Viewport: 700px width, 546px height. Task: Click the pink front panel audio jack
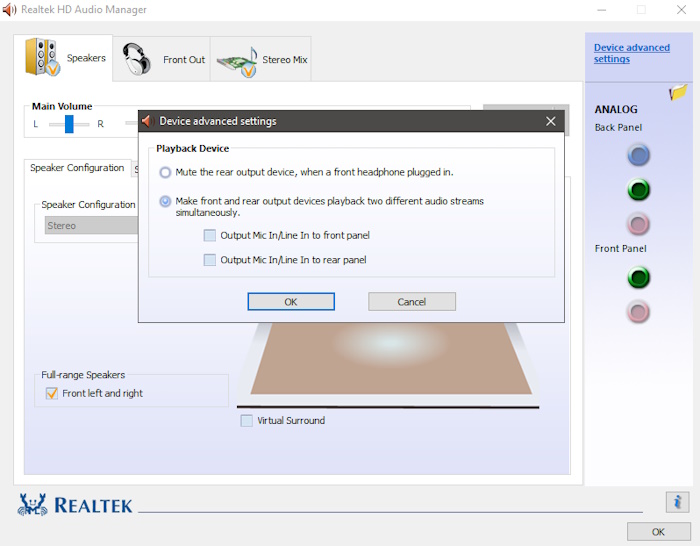638,312
